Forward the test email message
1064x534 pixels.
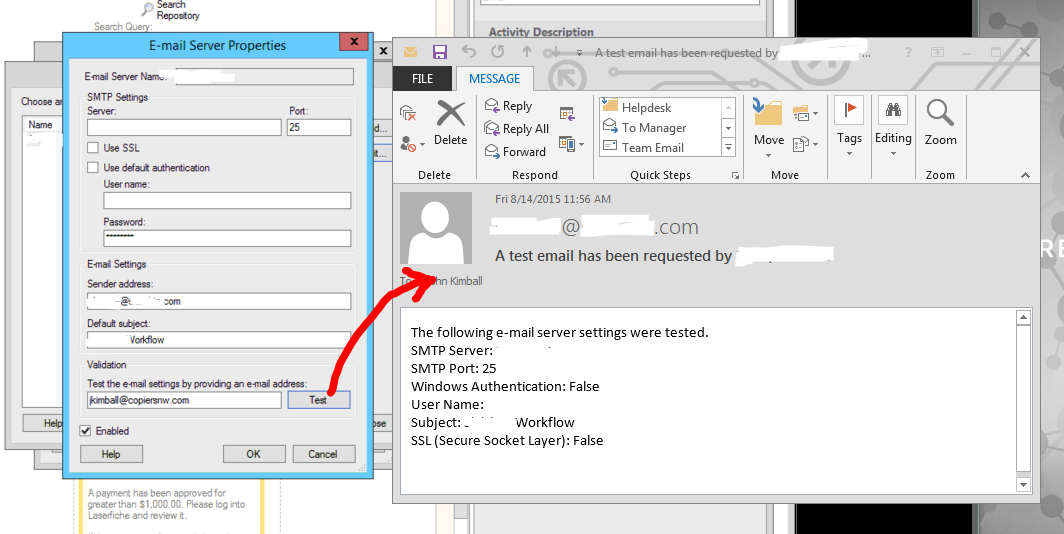click(515, 152)
